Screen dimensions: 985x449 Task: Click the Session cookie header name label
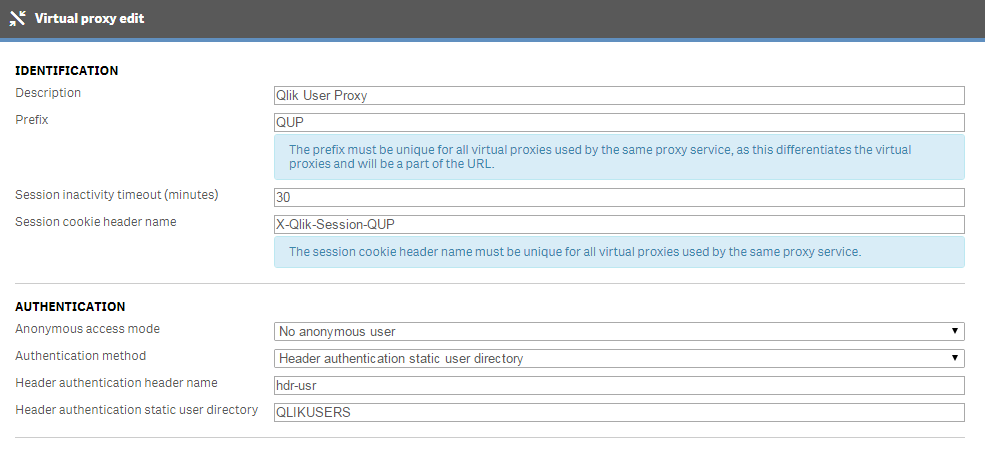click(x=95, y=221)
